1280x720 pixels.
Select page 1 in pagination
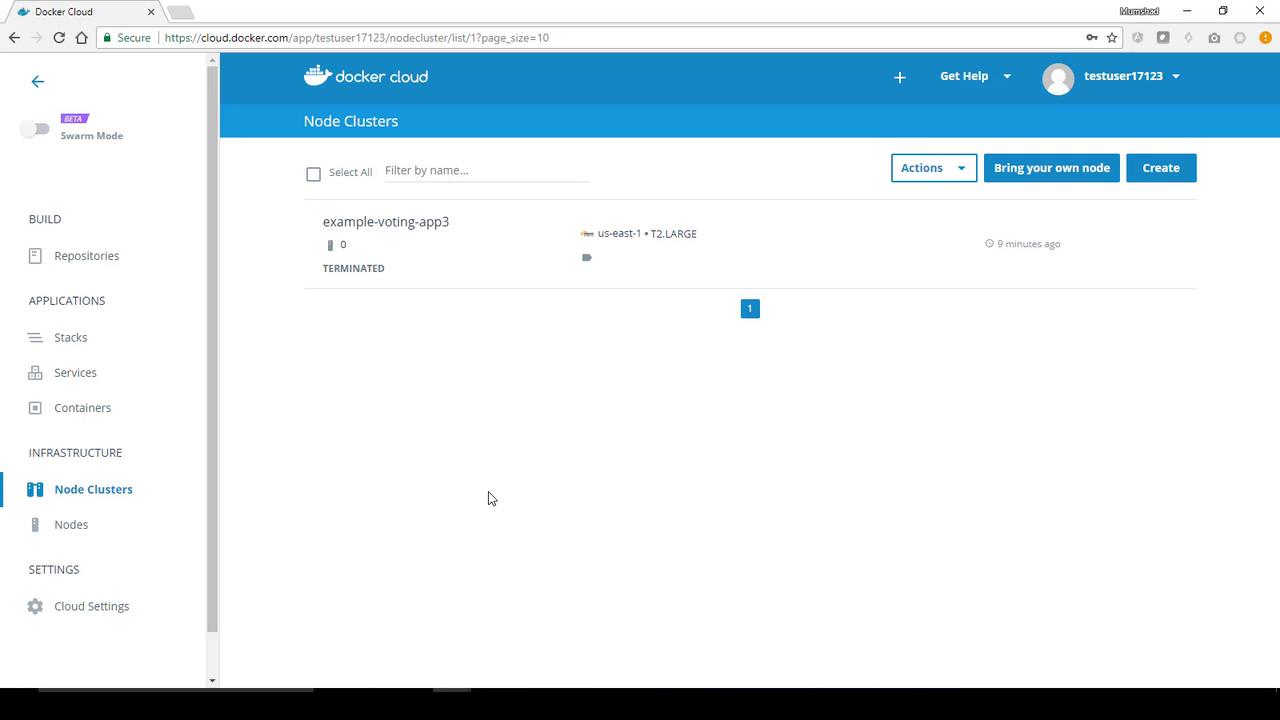(x=750, y=309)
